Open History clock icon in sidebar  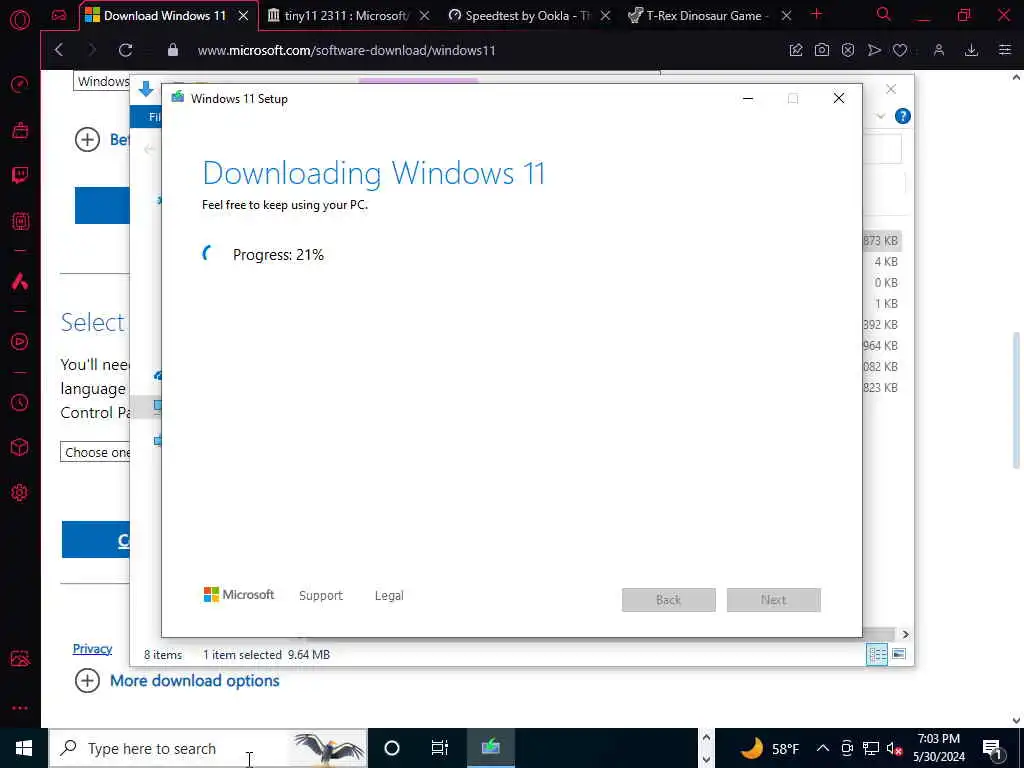pyautogui.click(x=20, y=402)
